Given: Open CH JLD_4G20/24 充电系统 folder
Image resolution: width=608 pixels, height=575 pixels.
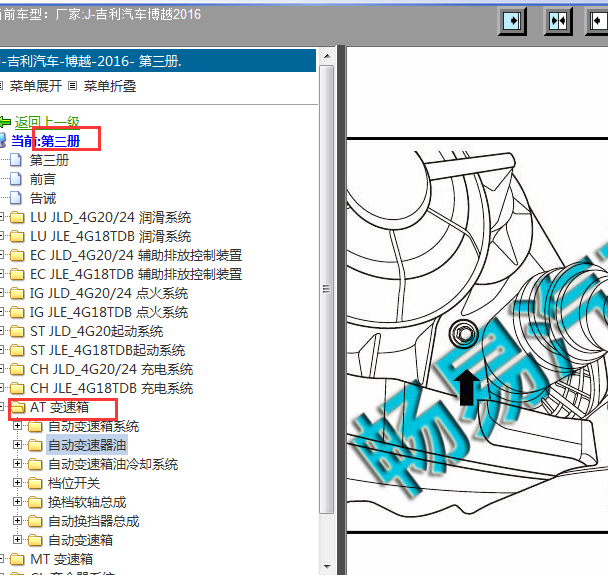Looking at the screenshot, I should pyautogui.click(x=111, y=369).
